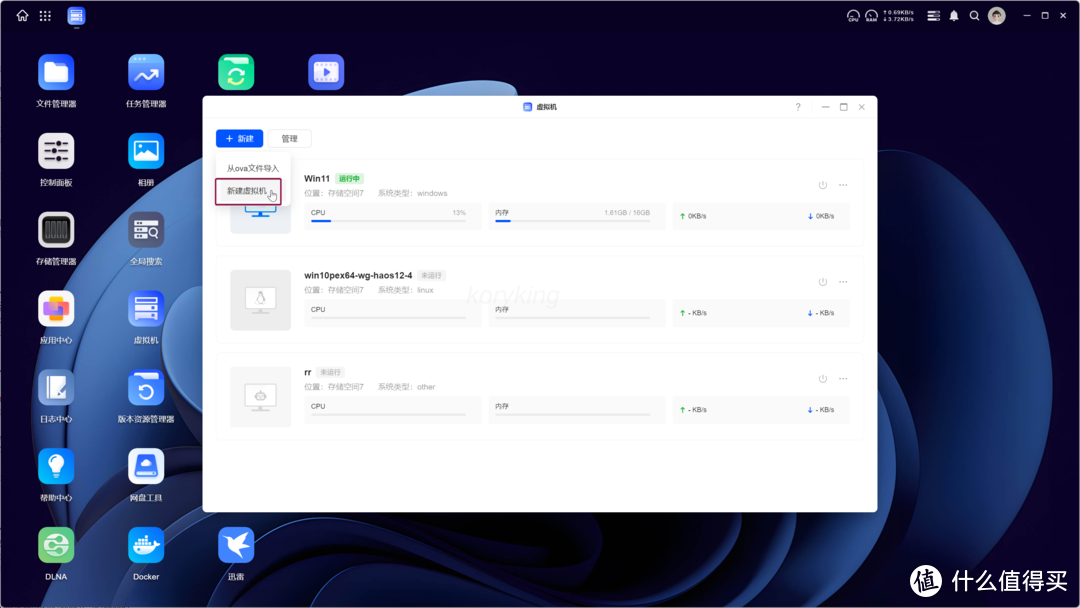Go to home via top bar icon
The width and height of the screenshot is (1080, 608).
pyautogui.click(x=23, y=15)
